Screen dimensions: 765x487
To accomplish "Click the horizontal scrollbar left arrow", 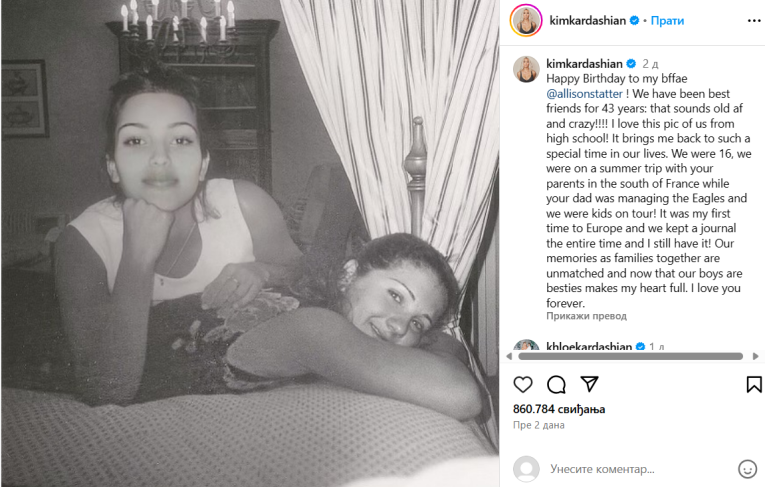I will [509, 356].
